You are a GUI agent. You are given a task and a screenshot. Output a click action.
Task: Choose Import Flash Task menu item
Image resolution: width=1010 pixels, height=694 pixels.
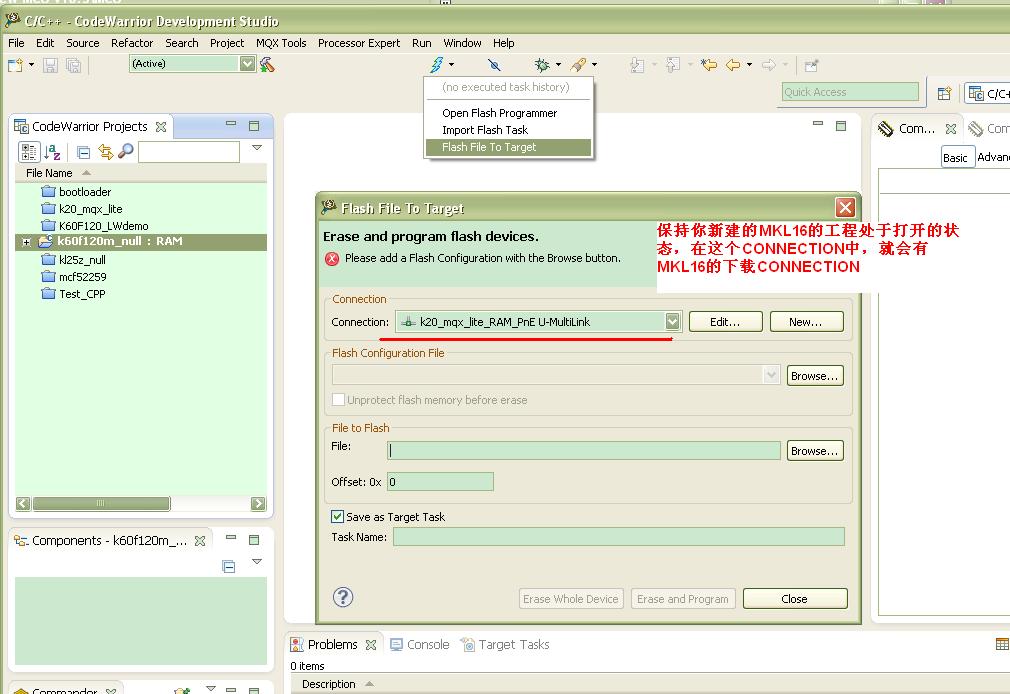(x=508, y=130)
